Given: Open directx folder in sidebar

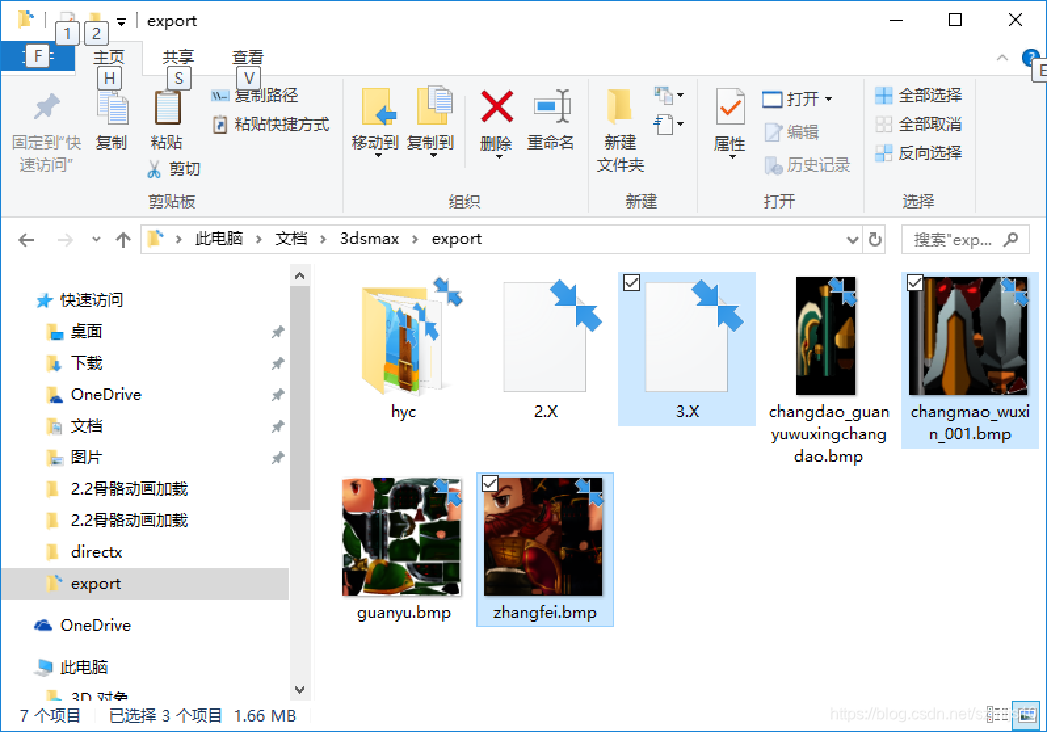Looking at the screenshot, I should pos(96,552).
